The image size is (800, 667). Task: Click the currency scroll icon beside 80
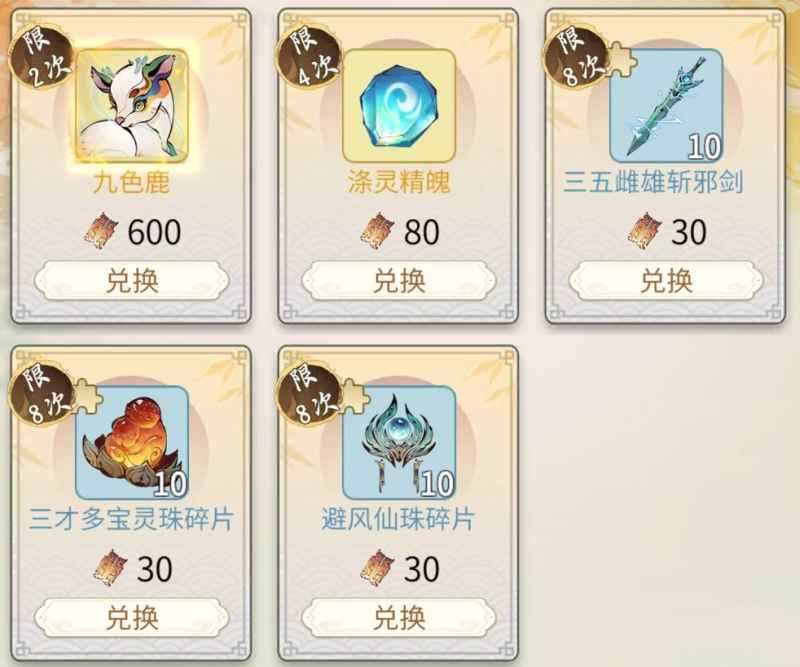[378, 231]
